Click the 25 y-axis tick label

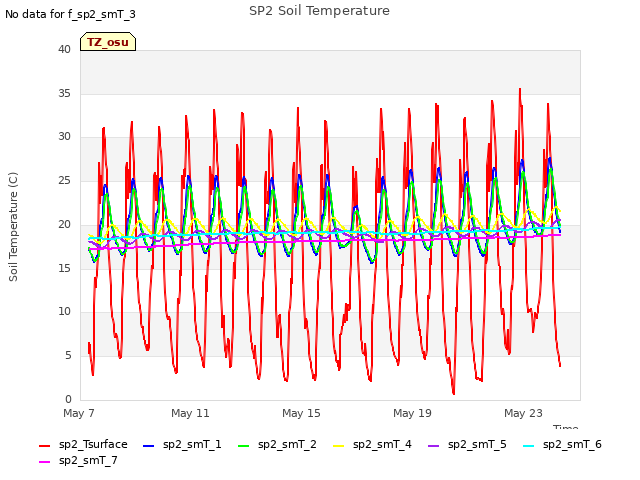tap(64, 180)
